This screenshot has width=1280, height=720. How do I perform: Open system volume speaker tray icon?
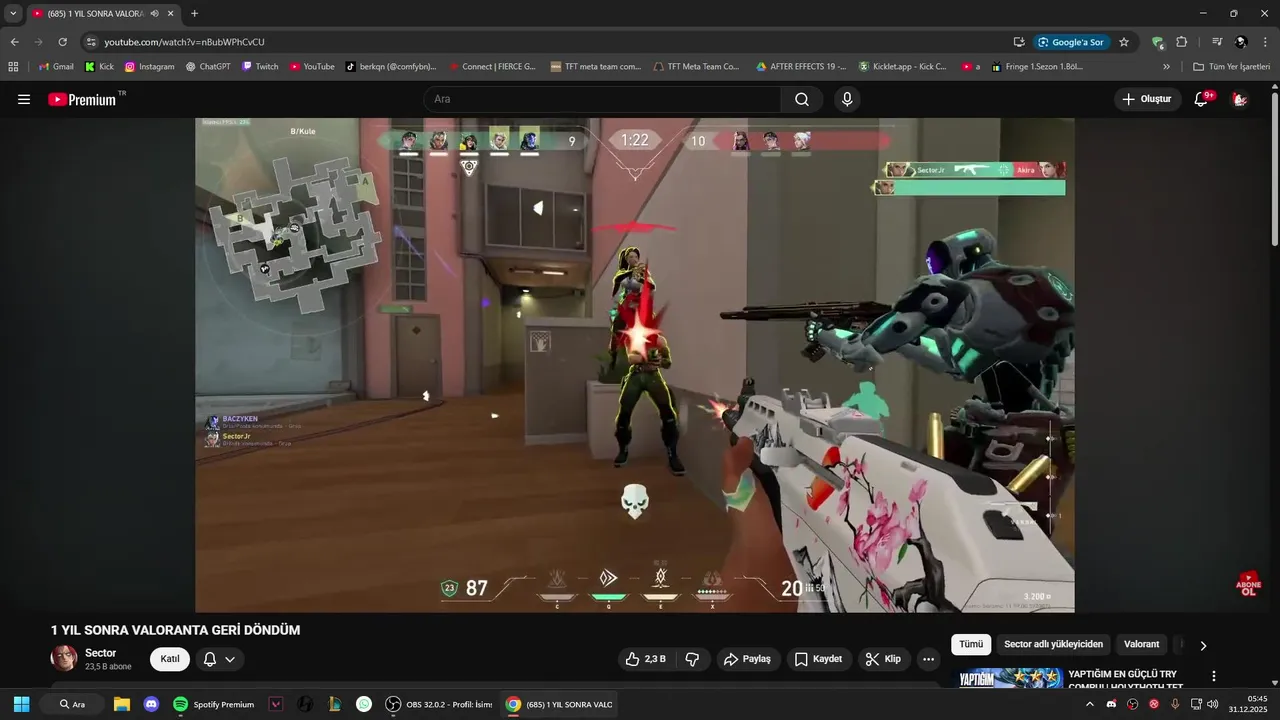[x=1213, y=704]
